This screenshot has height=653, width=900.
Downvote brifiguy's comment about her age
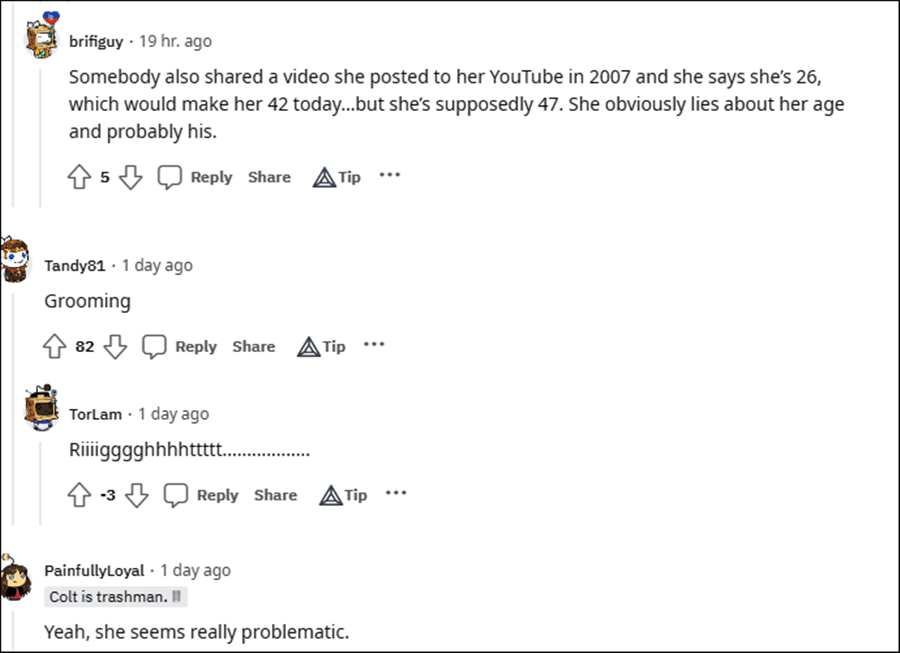coord(131,176)
